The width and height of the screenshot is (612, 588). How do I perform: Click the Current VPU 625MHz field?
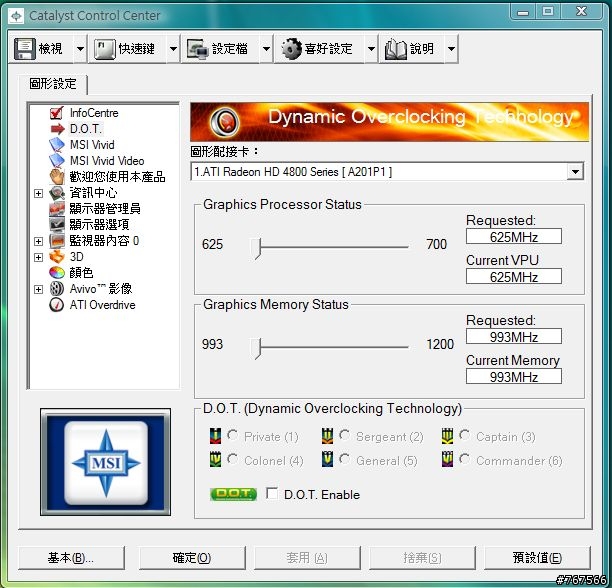point(514,277)
